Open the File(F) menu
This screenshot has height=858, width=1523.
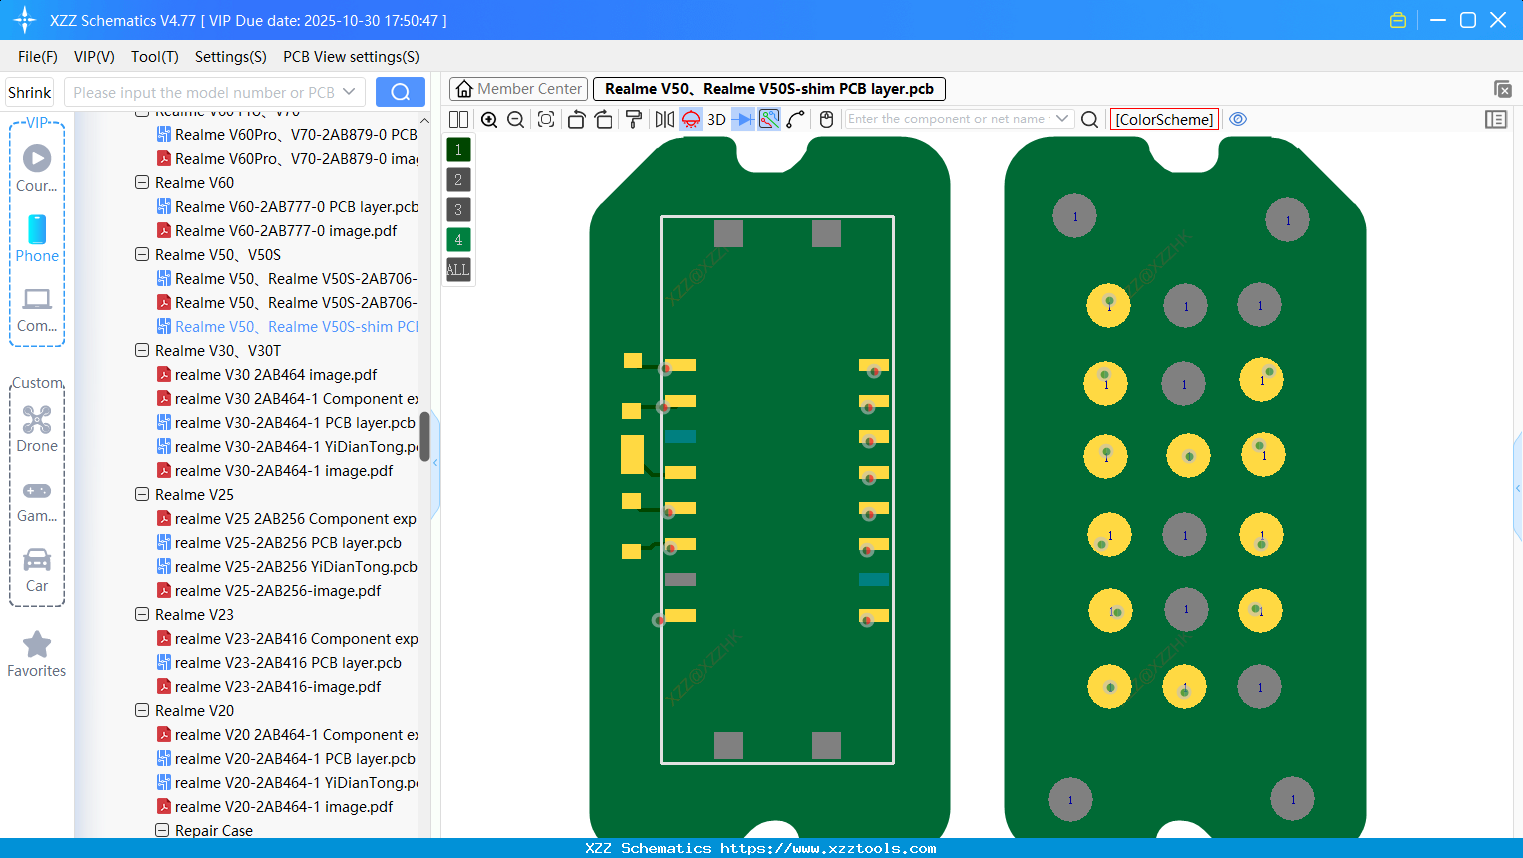pyautogui.click(x=38, y=57)
